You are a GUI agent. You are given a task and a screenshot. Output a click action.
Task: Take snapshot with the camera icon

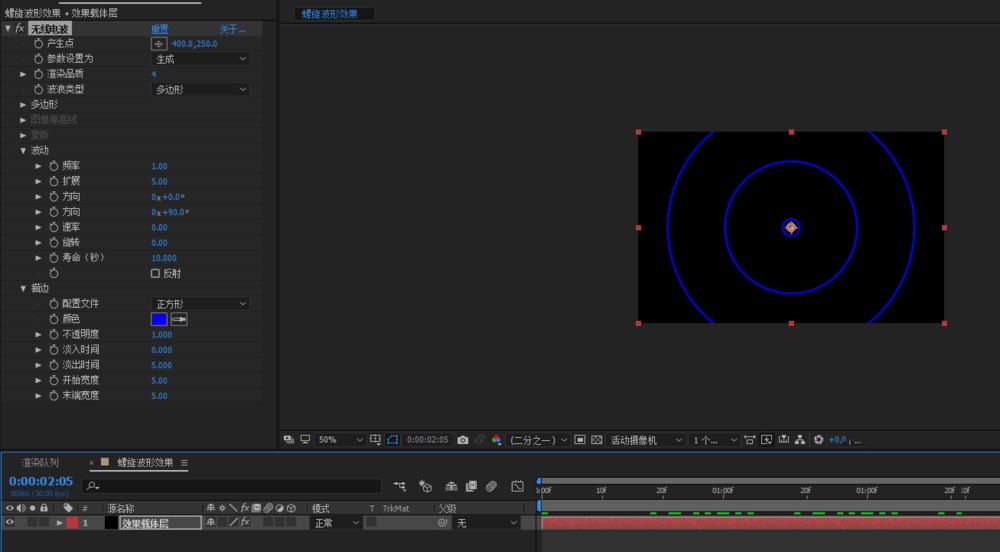pyautogui.click(x=463, y=440)
